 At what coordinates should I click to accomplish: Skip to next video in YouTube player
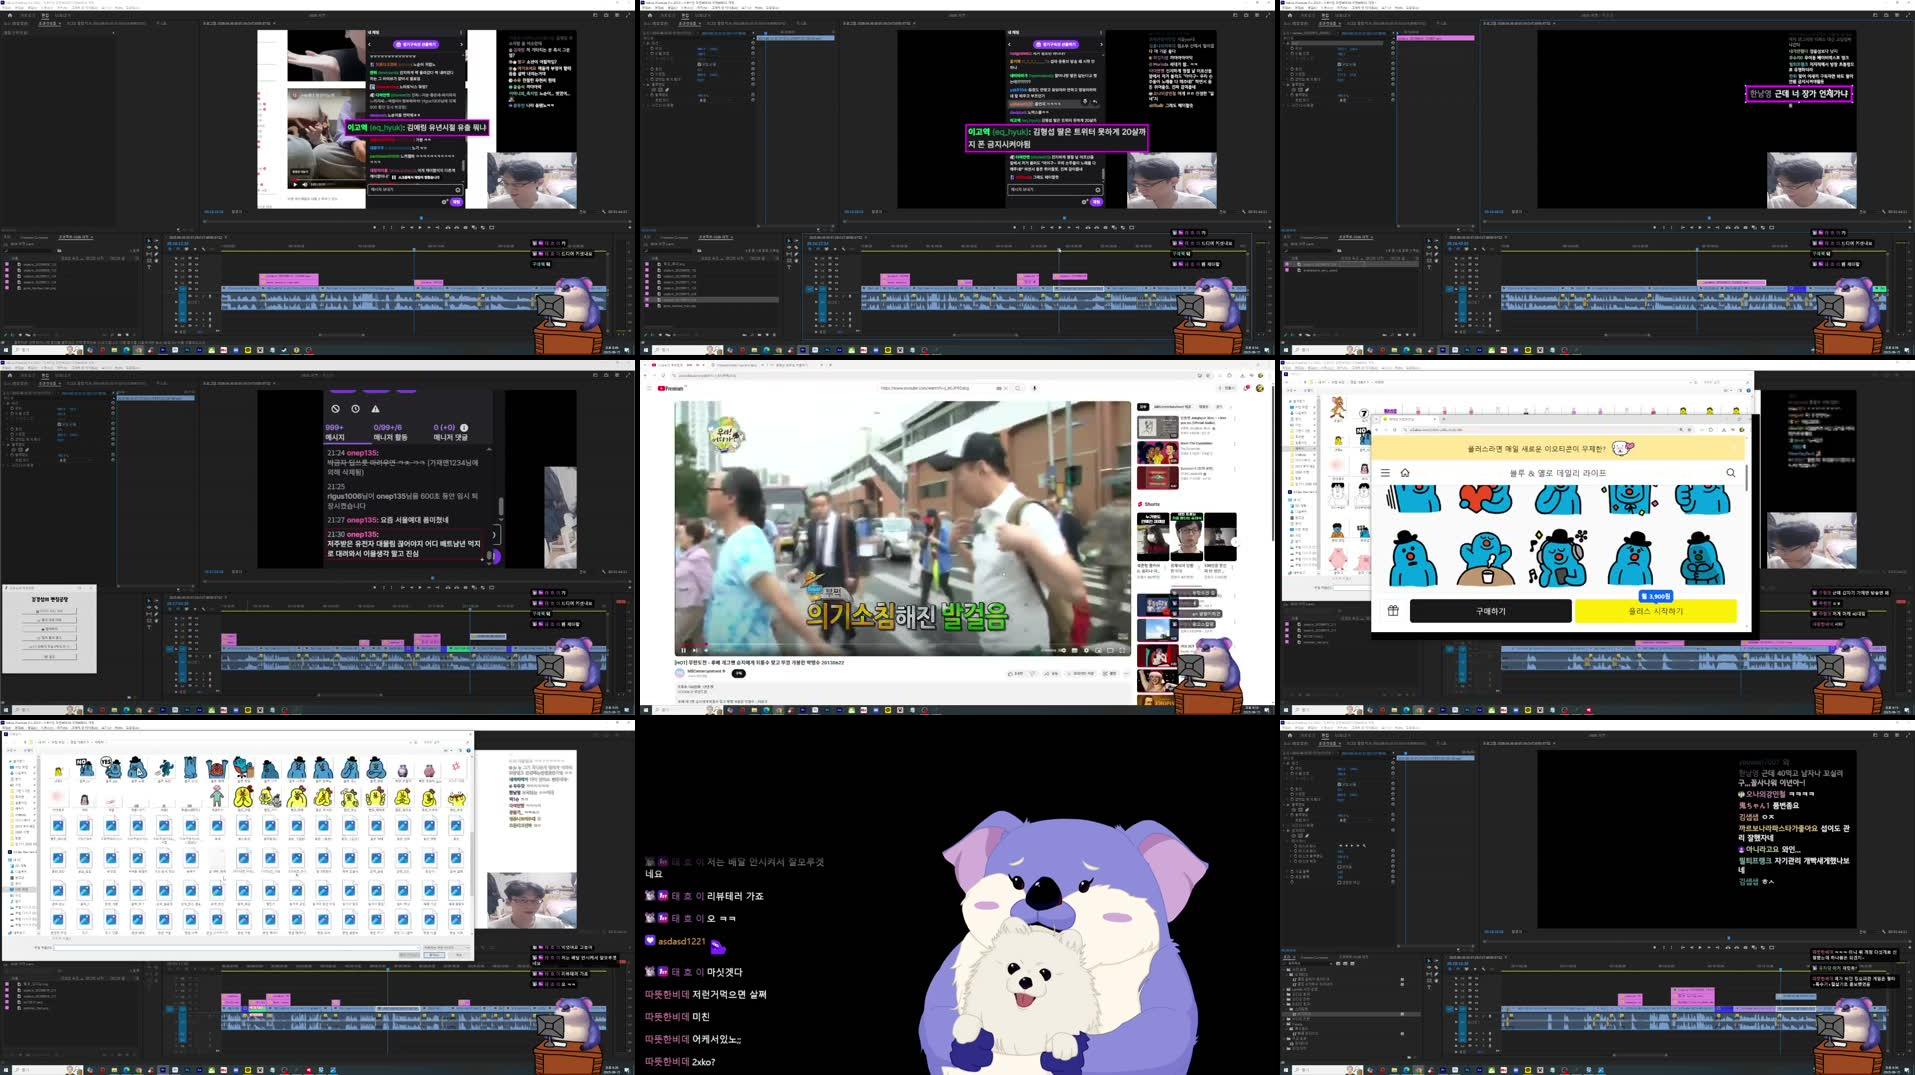click(697, 650)
